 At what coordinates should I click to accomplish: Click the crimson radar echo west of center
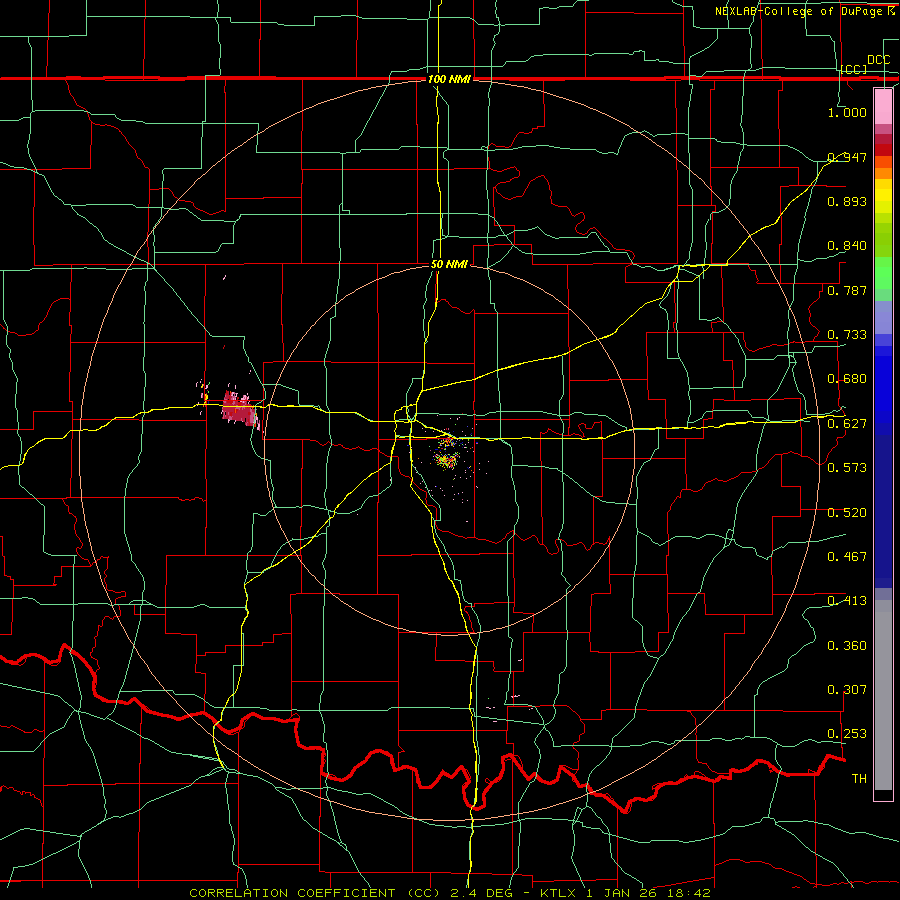(240, 409)
